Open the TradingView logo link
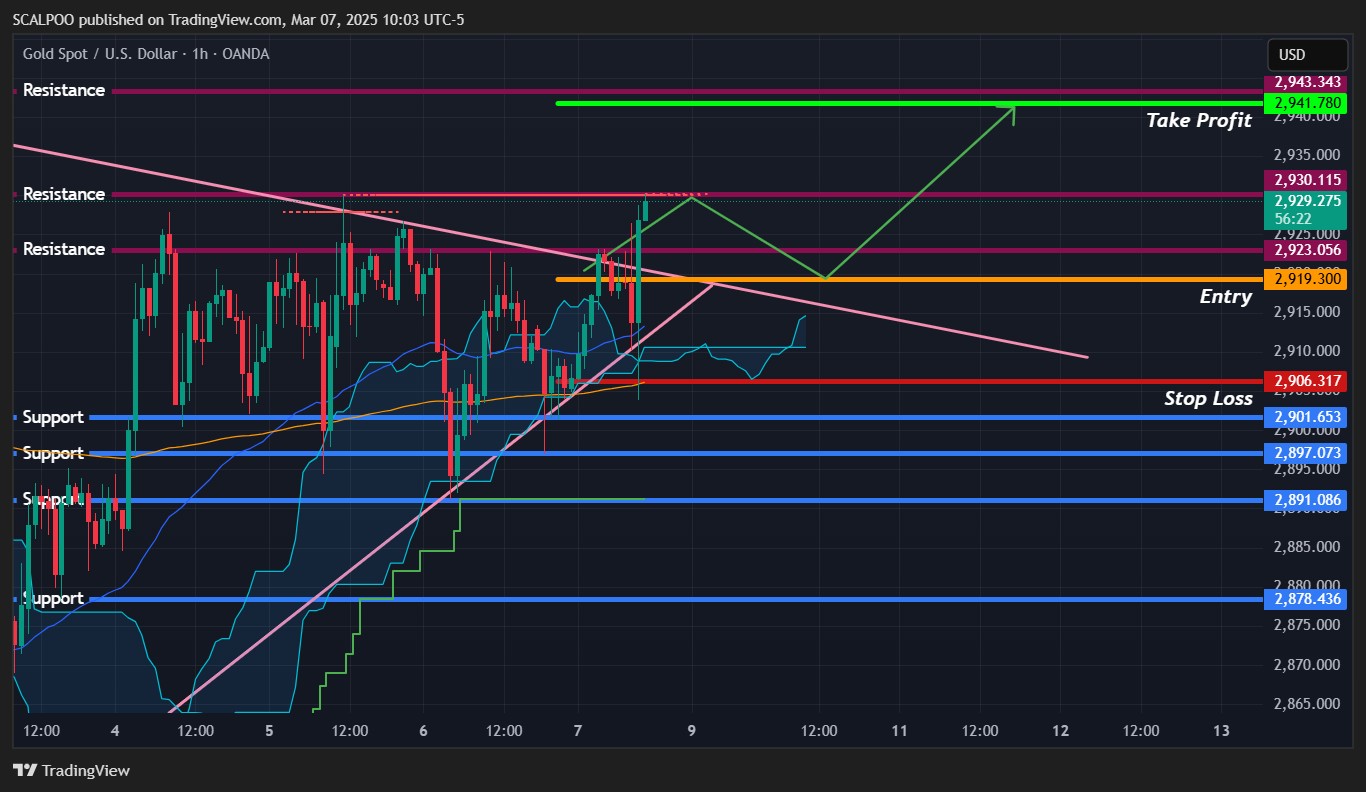Viewport: 1366px width, 792px height. 71,770
